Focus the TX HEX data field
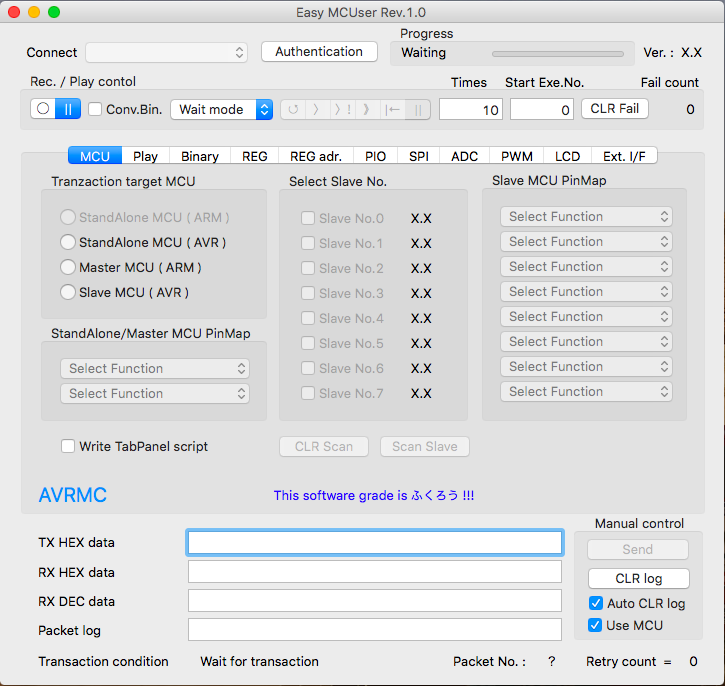Screen dimensions: 725x686 (375, 542)
